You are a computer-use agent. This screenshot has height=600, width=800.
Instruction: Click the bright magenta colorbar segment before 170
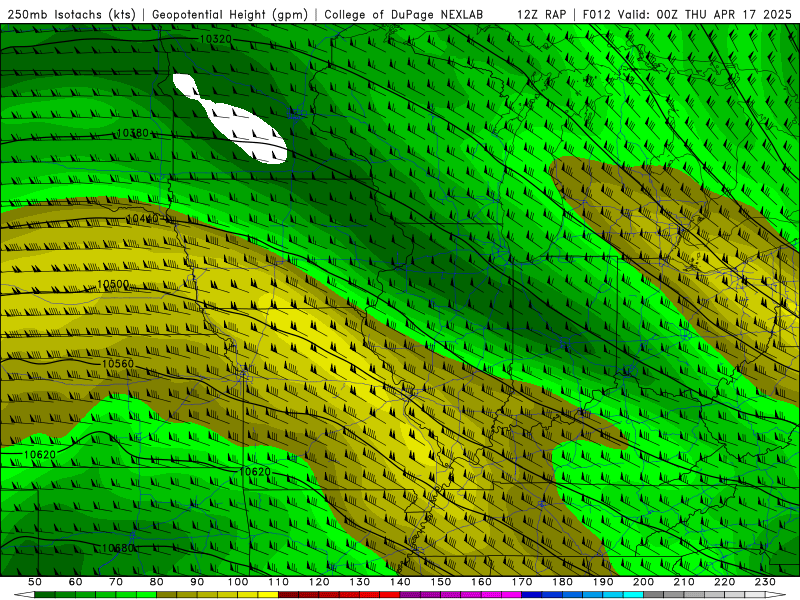(512, 595)
